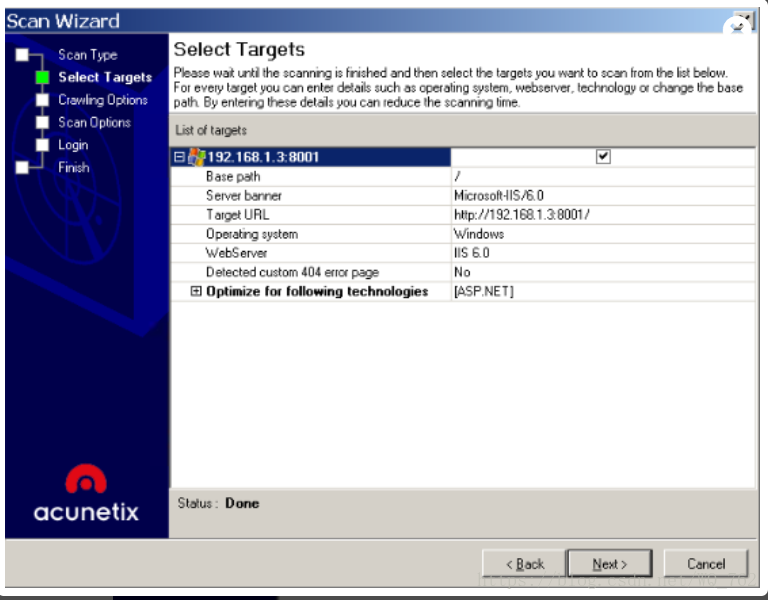Click the Server banner label
The image size is (768, 600).
click(243, 195)
